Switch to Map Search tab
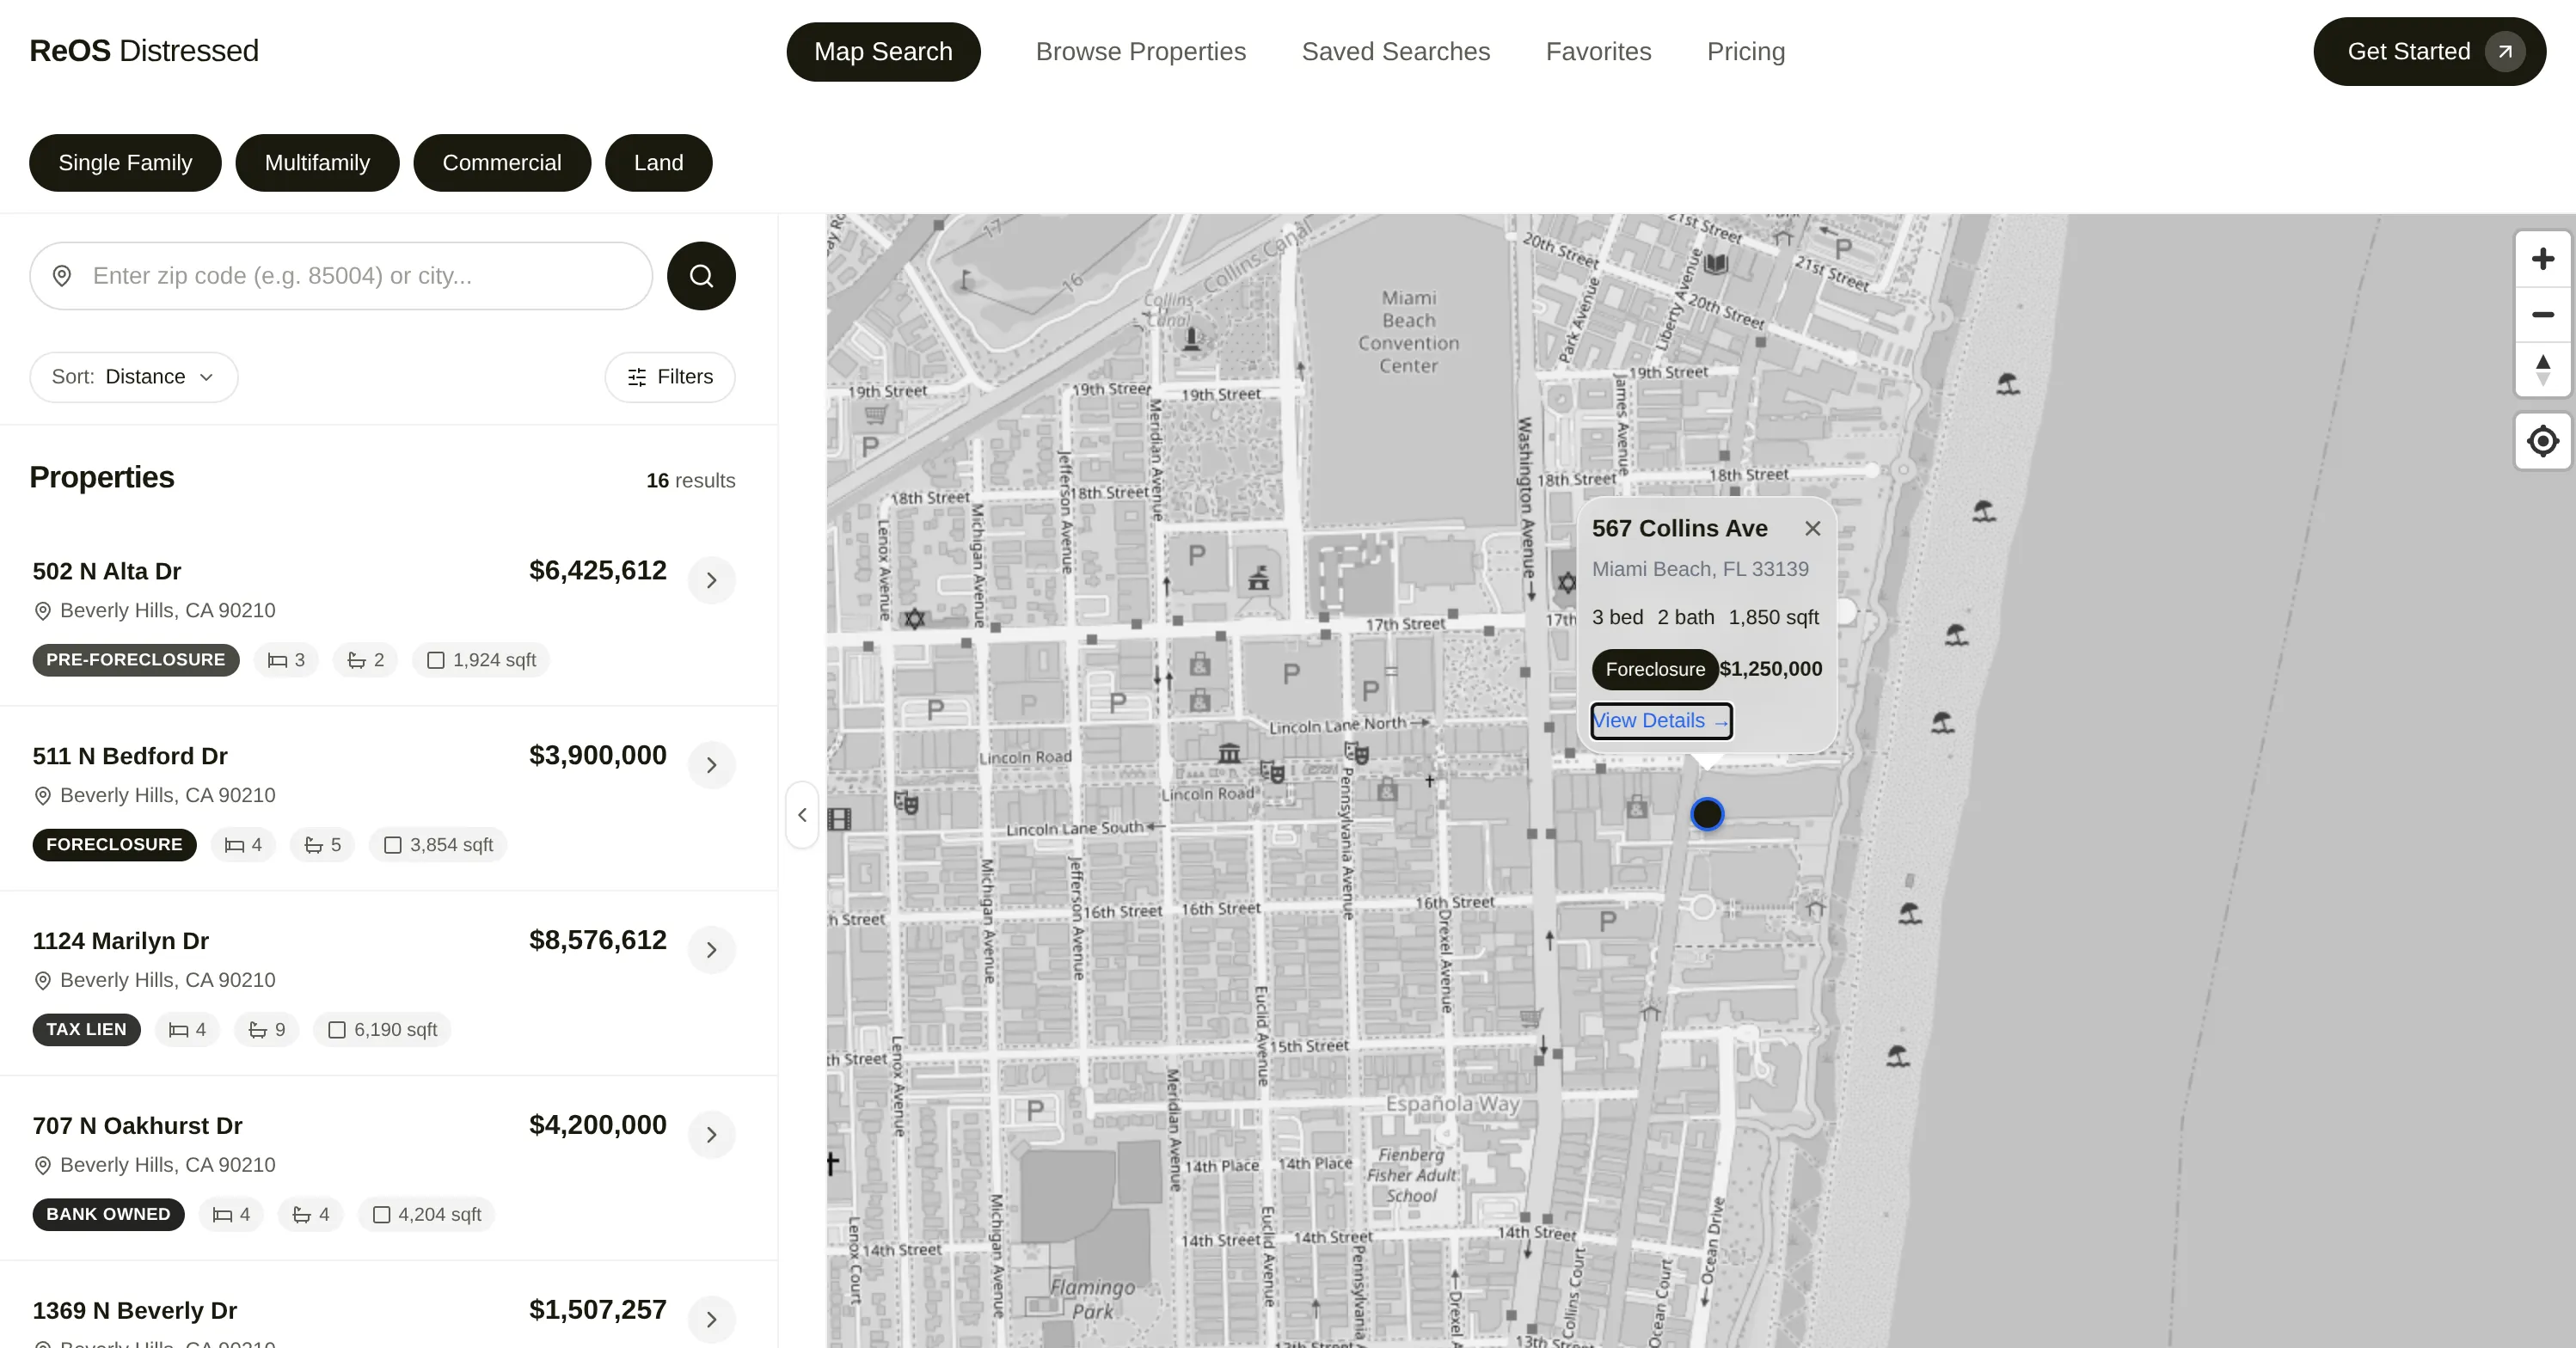This screenshot has width=2576, height=1348. click(883, 52)
